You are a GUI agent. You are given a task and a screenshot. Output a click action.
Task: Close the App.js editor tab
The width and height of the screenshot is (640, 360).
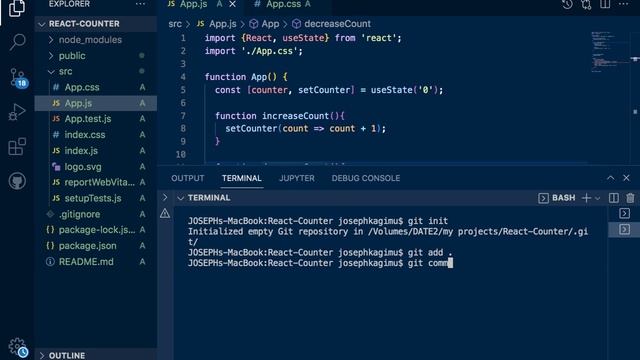232,4
